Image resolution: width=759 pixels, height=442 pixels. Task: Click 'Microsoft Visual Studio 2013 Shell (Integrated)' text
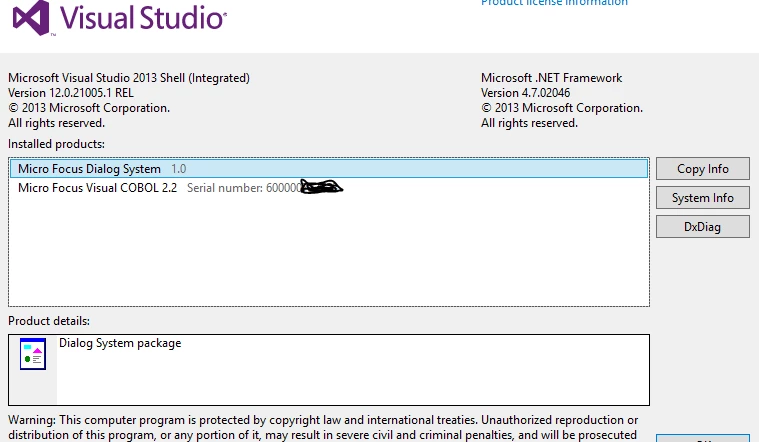coord(129,78)
